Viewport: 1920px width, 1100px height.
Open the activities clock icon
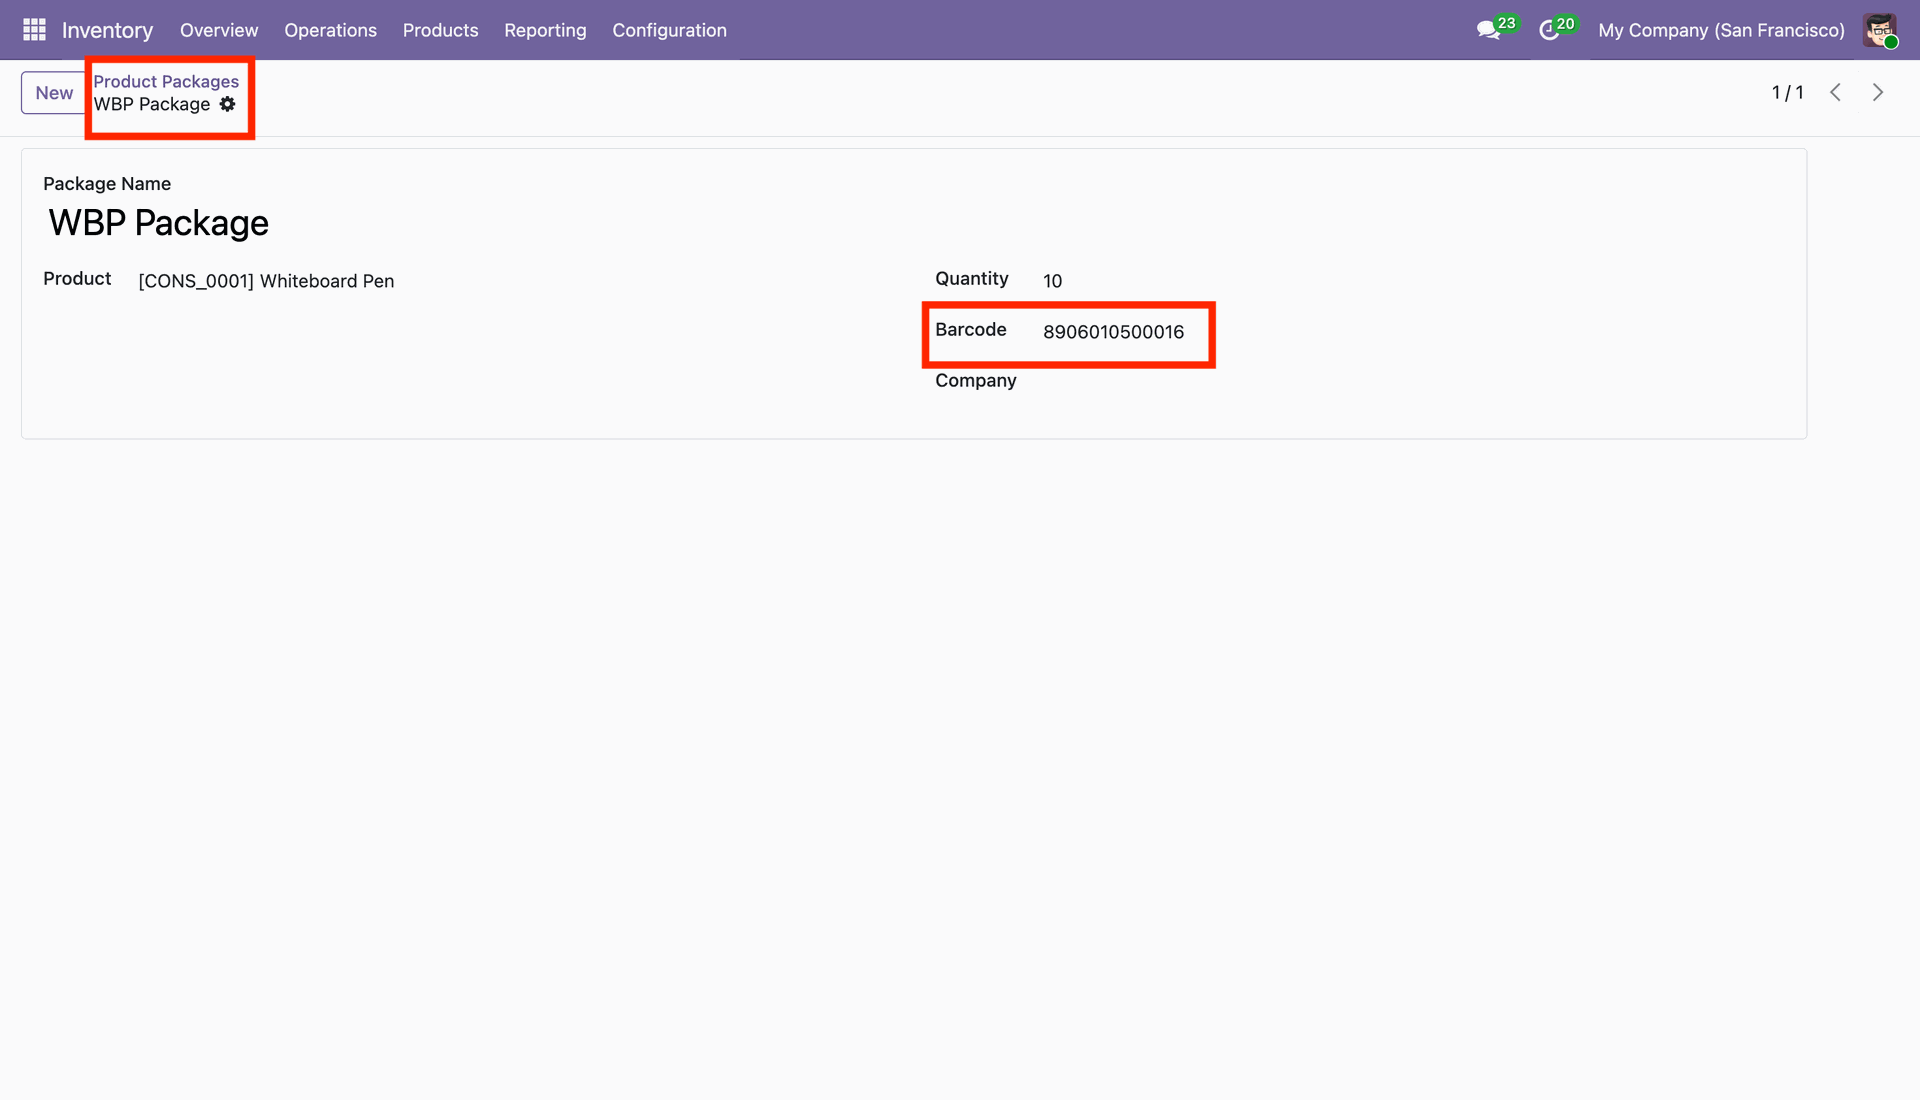(1549, 30)
